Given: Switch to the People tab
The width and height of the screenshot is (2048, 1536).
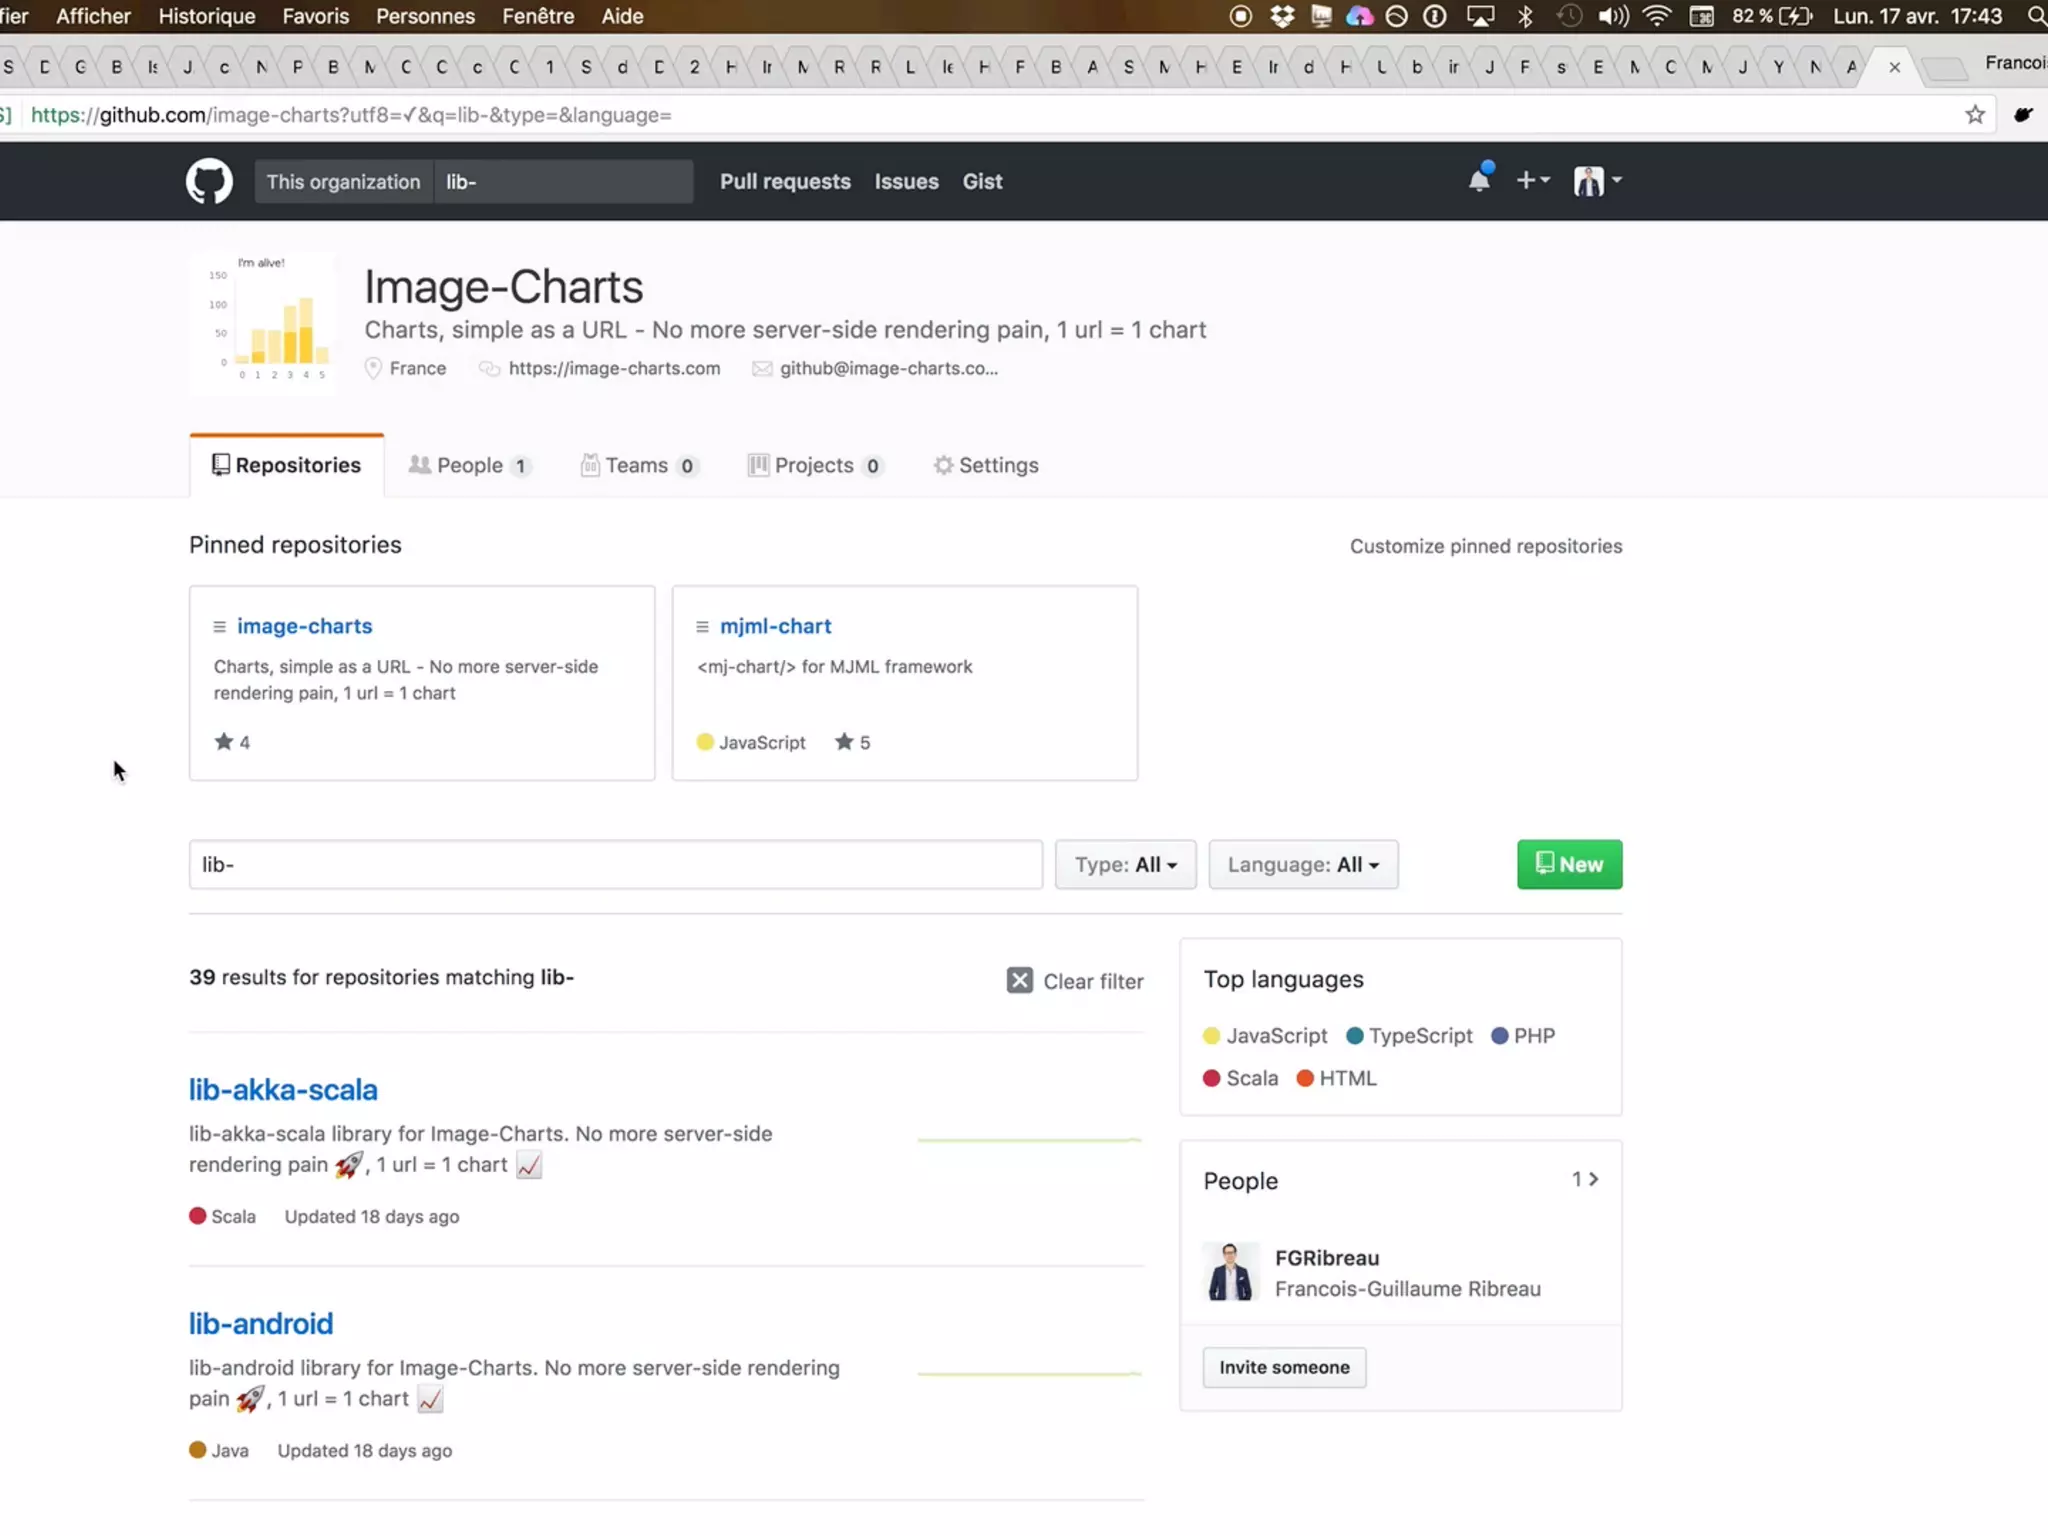Looking at the screenshot, I should point(469,465).
